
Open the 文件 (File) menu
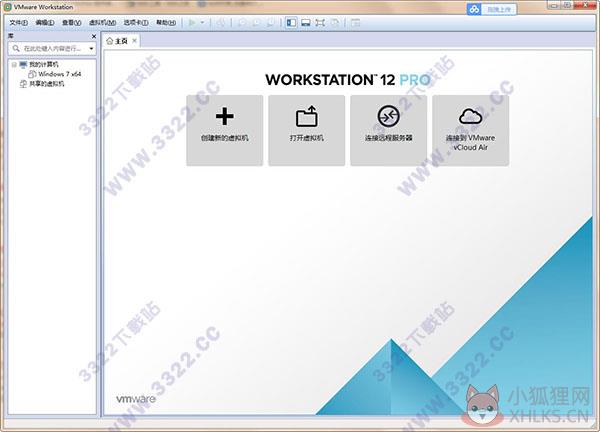(x=18, y=23)
